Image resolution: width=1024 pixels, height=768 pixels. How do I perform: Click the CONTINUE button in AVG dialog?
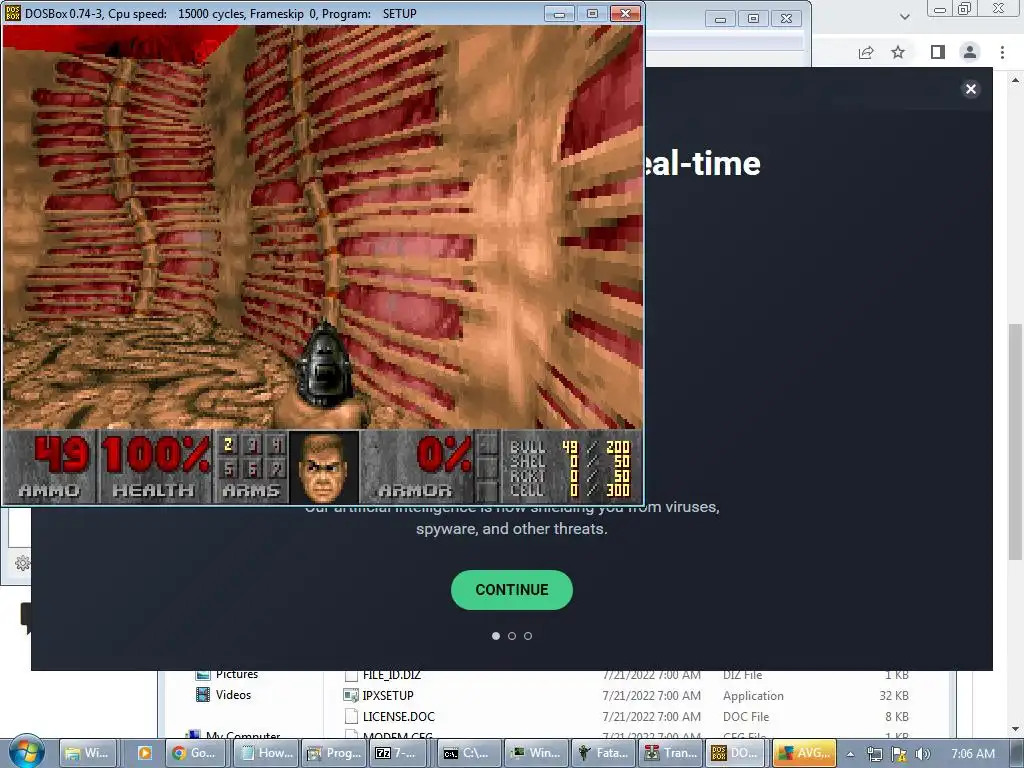[x=511, y=590]
